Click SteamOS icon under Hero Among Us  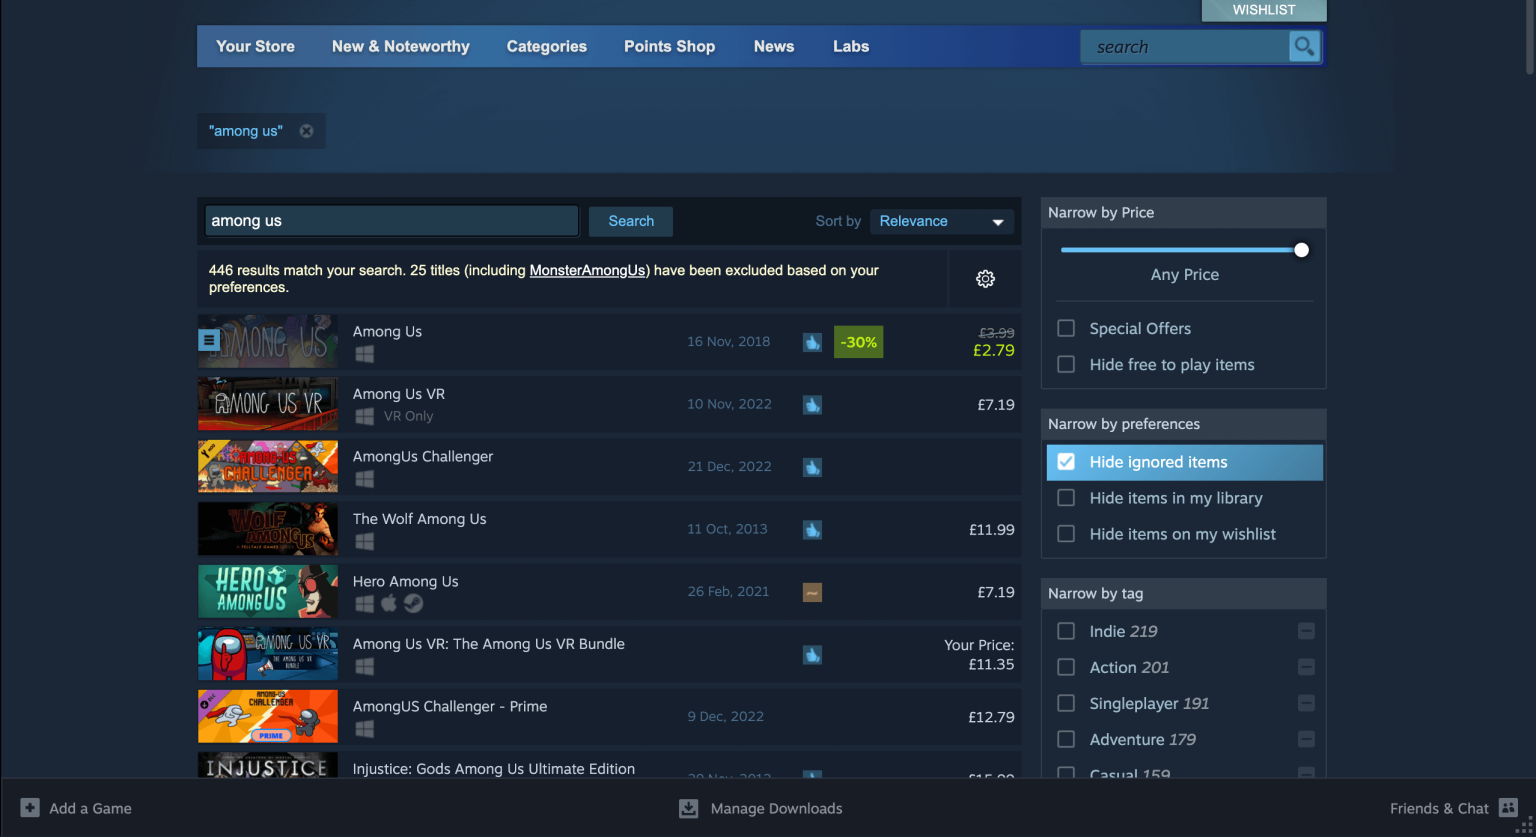[x=413, y=603]
